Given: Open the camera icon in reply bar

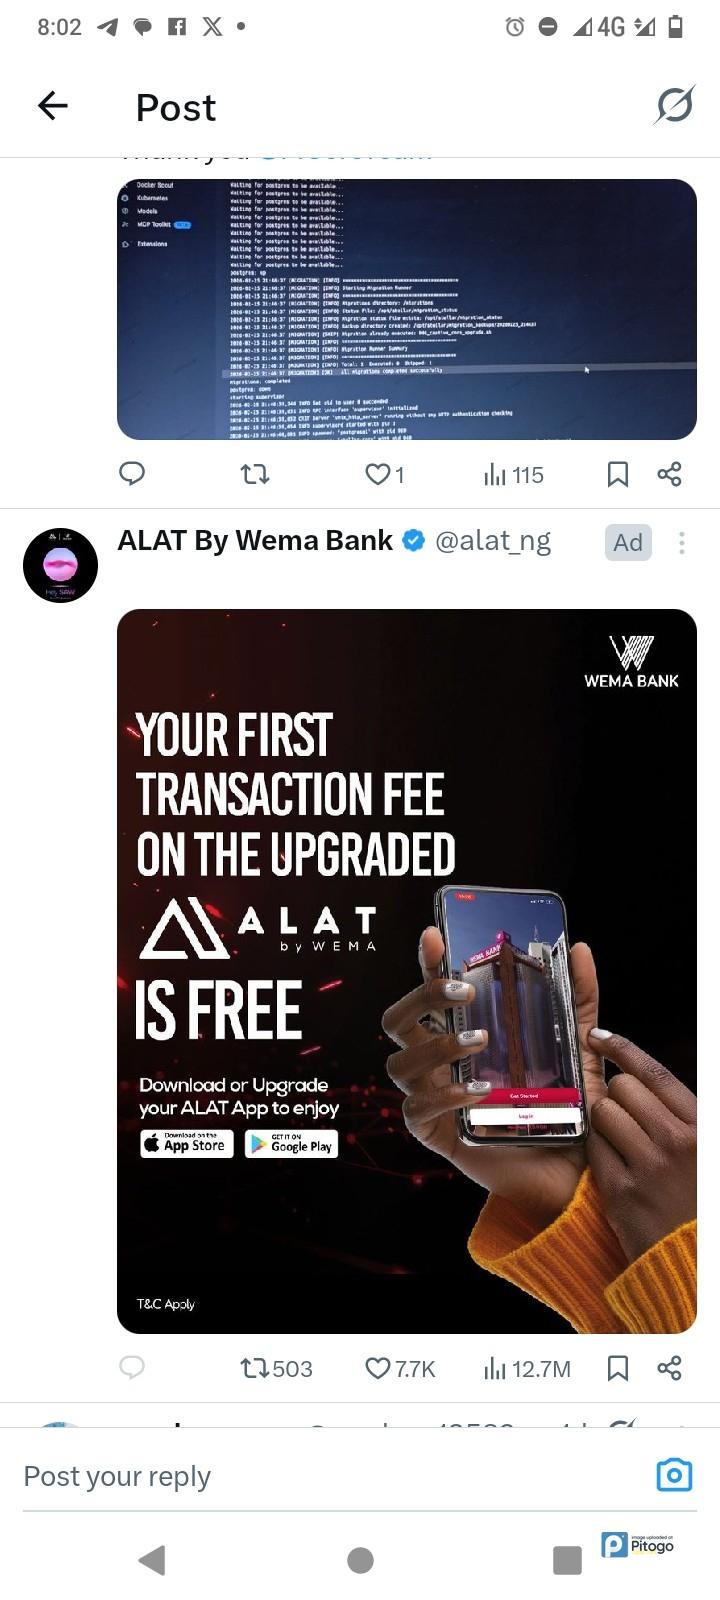Looking at the screenshot, I should 674,1475.
